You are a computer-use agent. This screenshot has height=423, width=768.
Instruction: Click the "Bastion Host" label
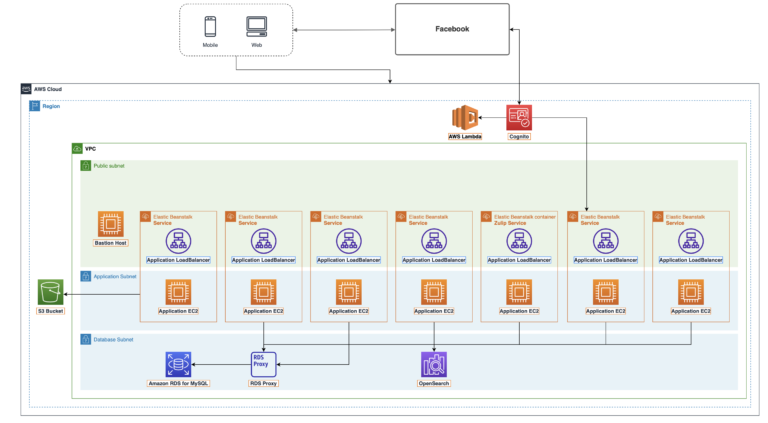[x=111, y=243]
